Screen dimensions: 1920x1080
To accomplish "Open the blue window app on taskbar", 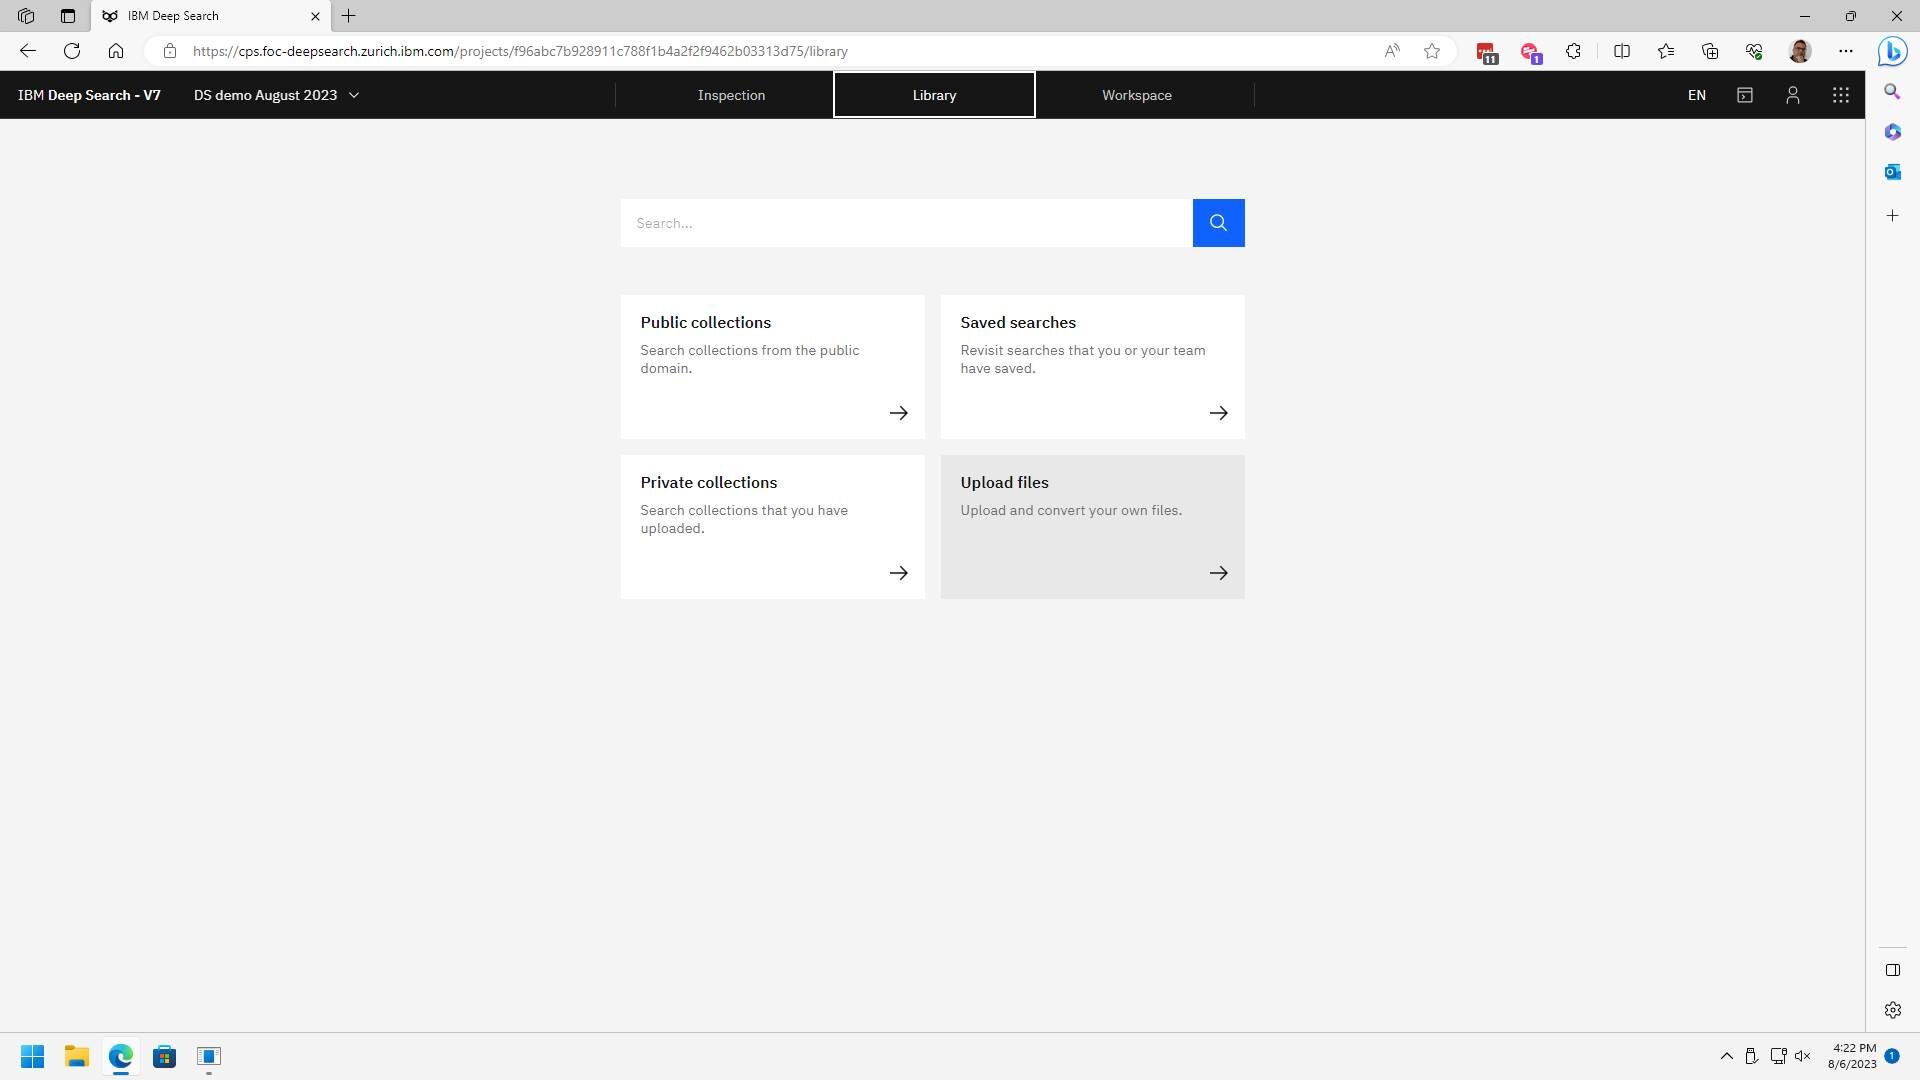I will [x=209, y=1057].
